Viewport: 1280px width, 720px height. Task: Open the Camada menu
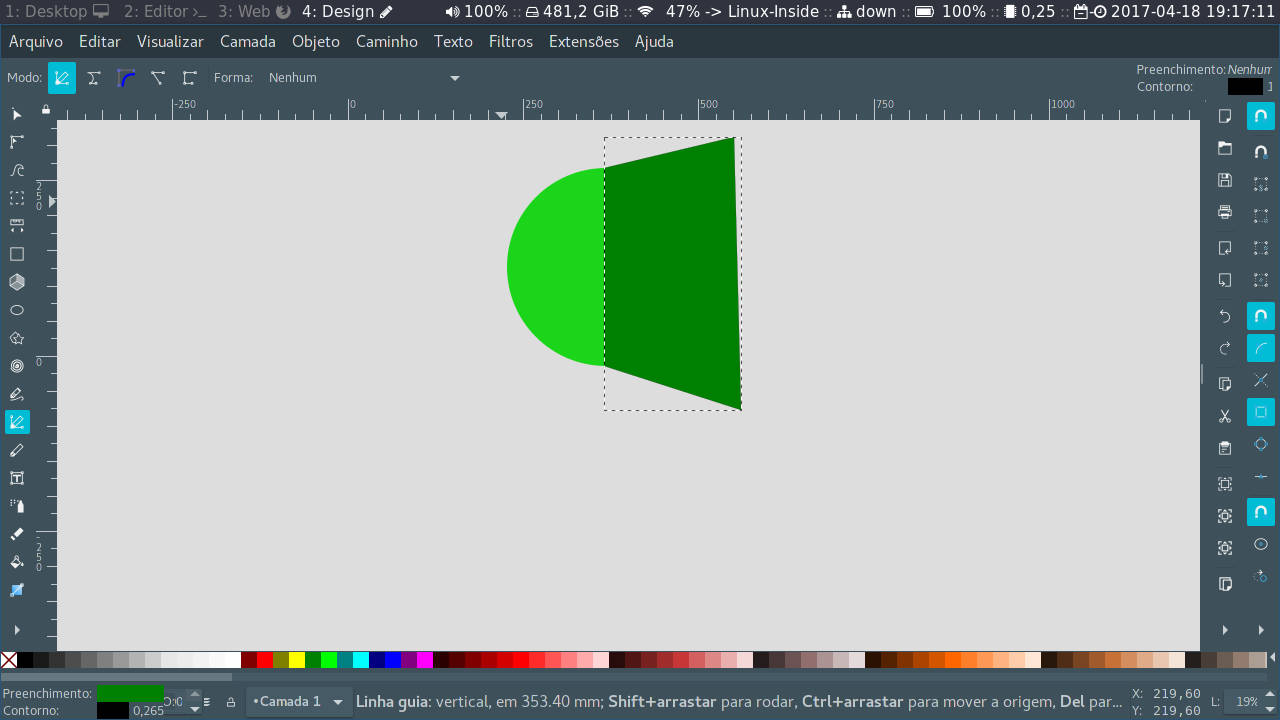[x=248, y=41]
